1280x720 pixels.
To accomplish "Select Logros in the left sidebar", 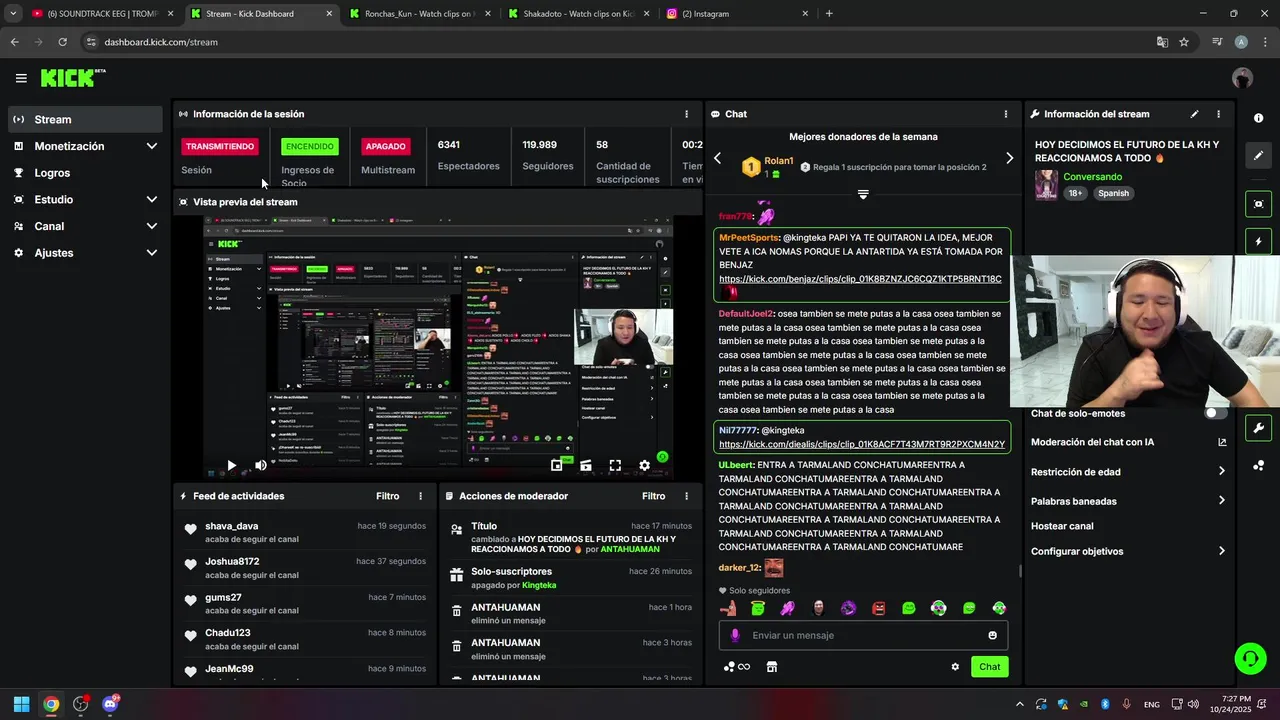I will point(84,173).
